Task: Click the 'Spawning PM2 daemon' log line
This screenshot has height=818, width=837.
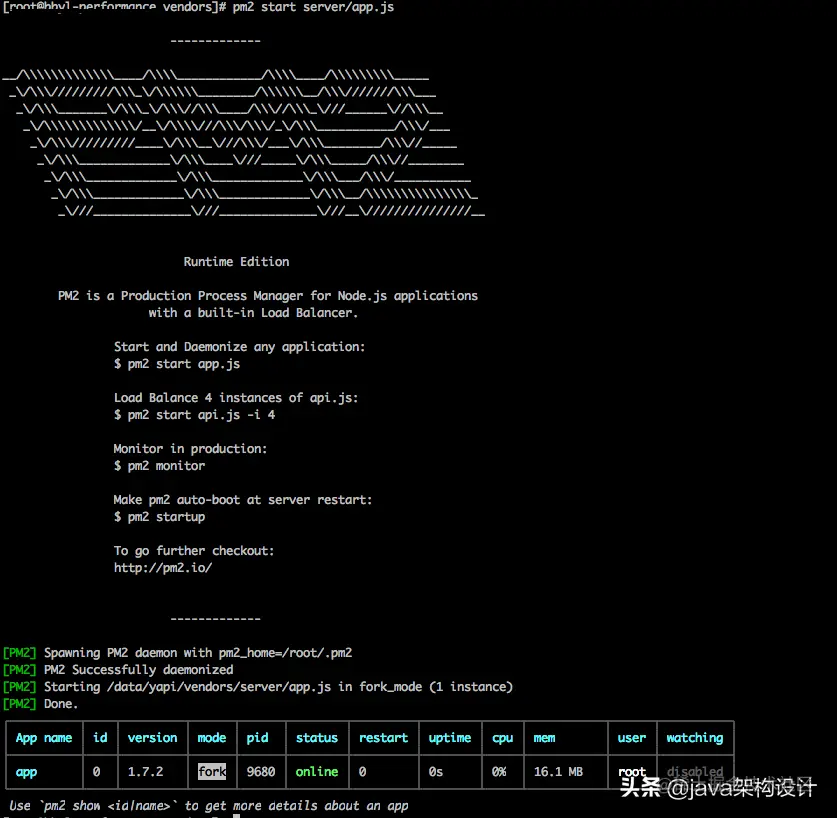Action: click(177, 653)
